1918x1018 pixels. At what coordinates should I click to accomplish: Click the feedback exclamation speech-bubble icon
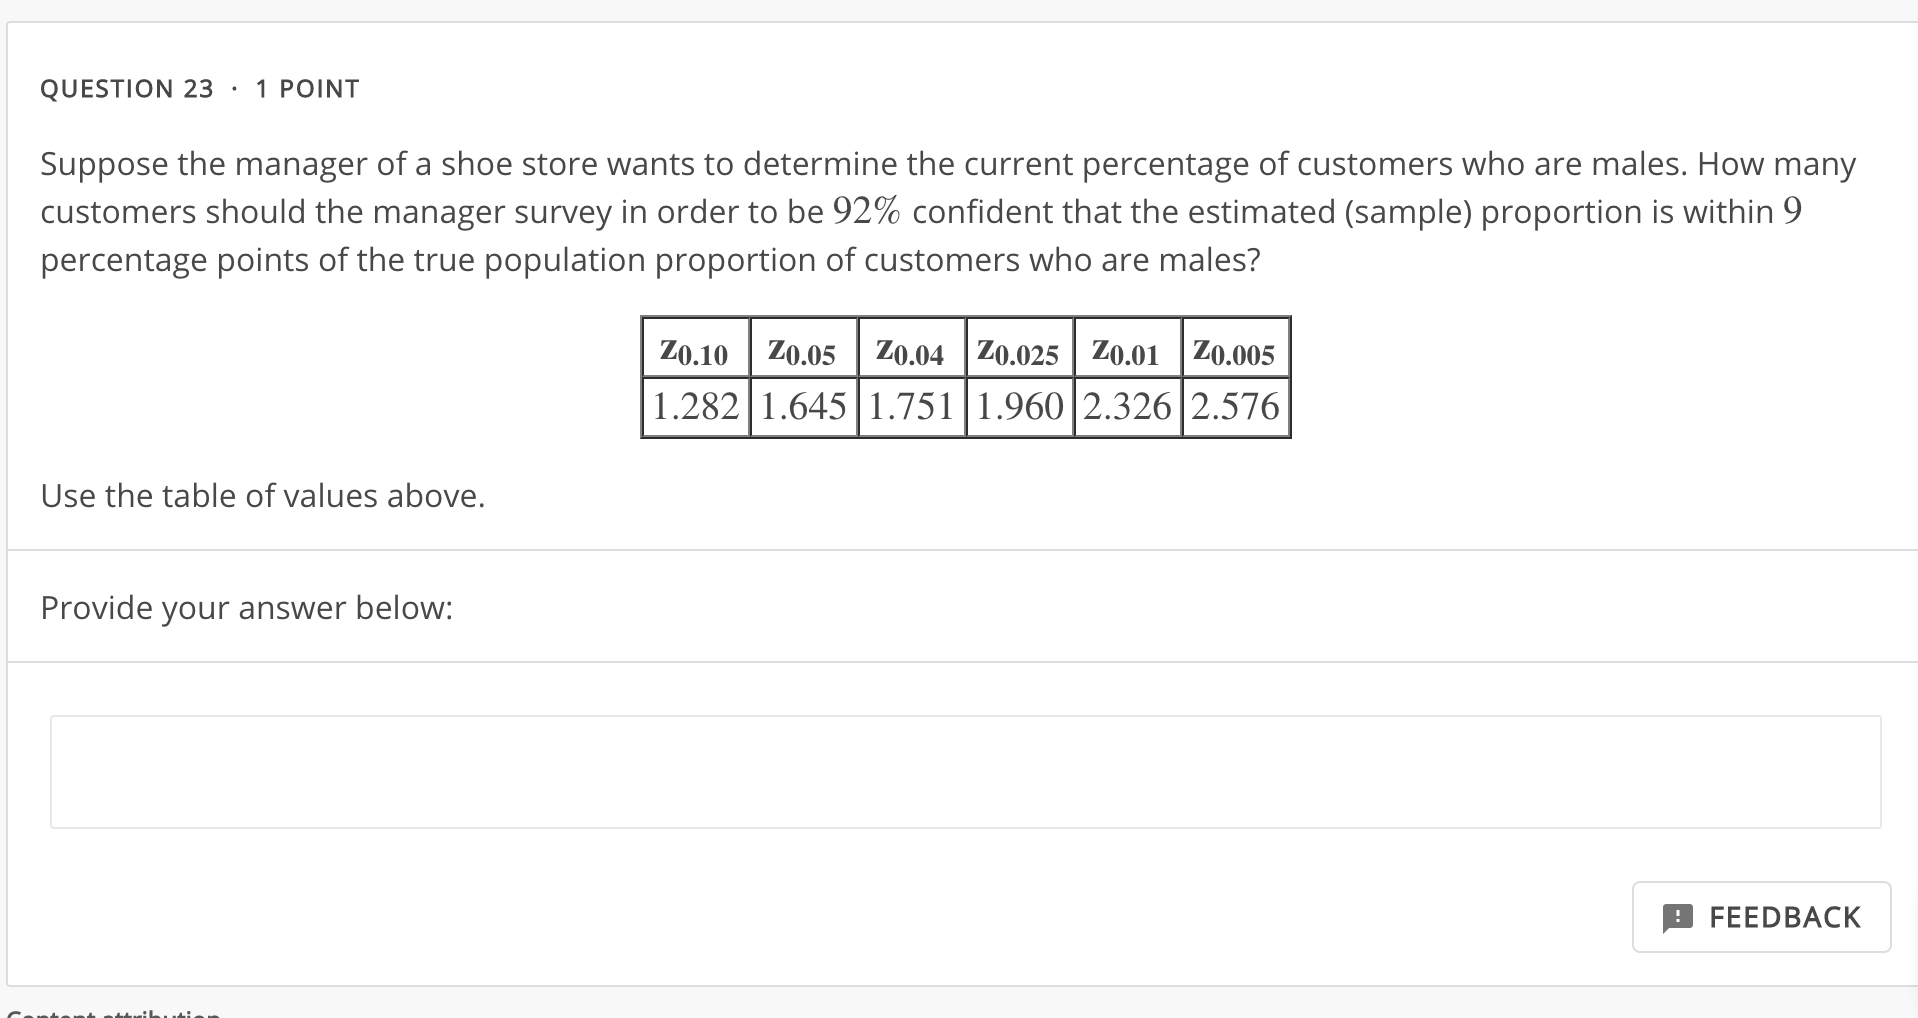pos(1677,917)
